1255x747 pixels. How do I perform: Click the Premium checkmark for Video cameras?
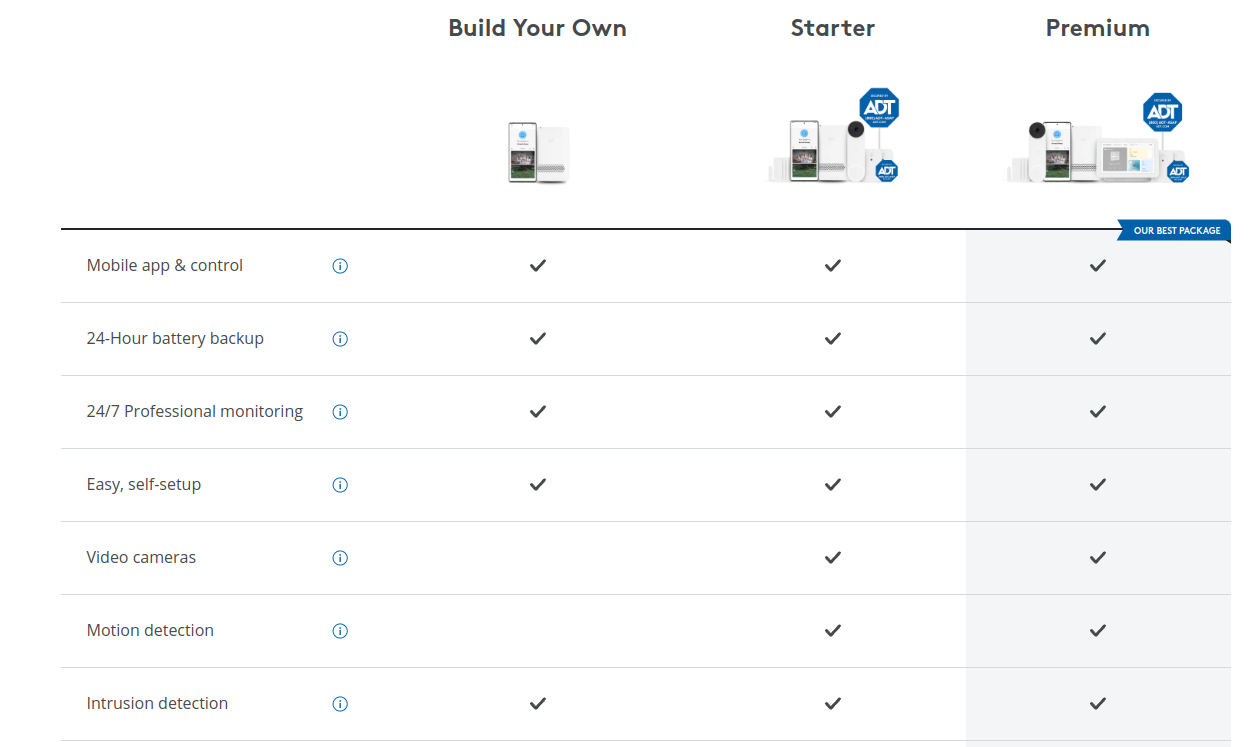(x=1097, y=557)
